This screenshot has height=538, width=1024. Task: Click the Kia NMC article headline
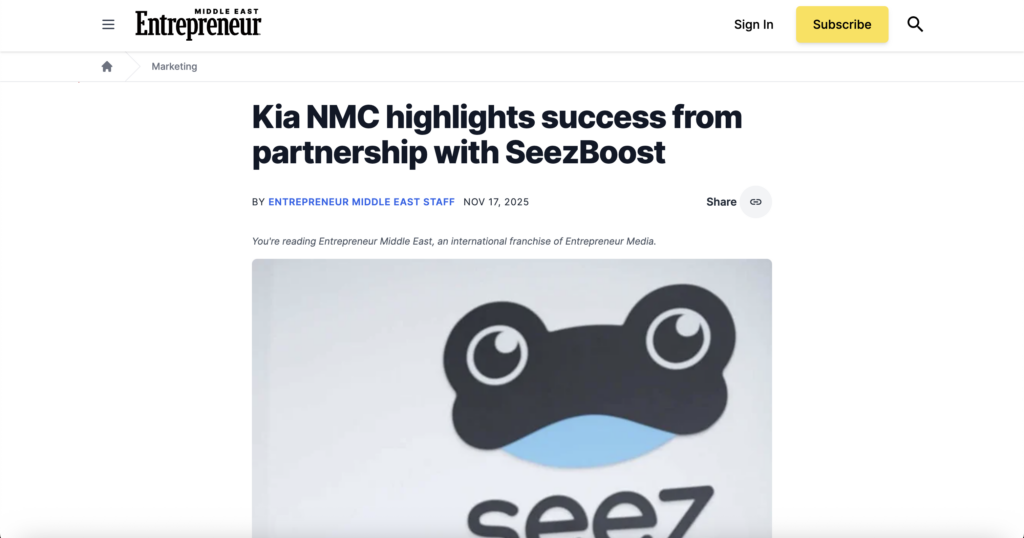pos(497,134)
